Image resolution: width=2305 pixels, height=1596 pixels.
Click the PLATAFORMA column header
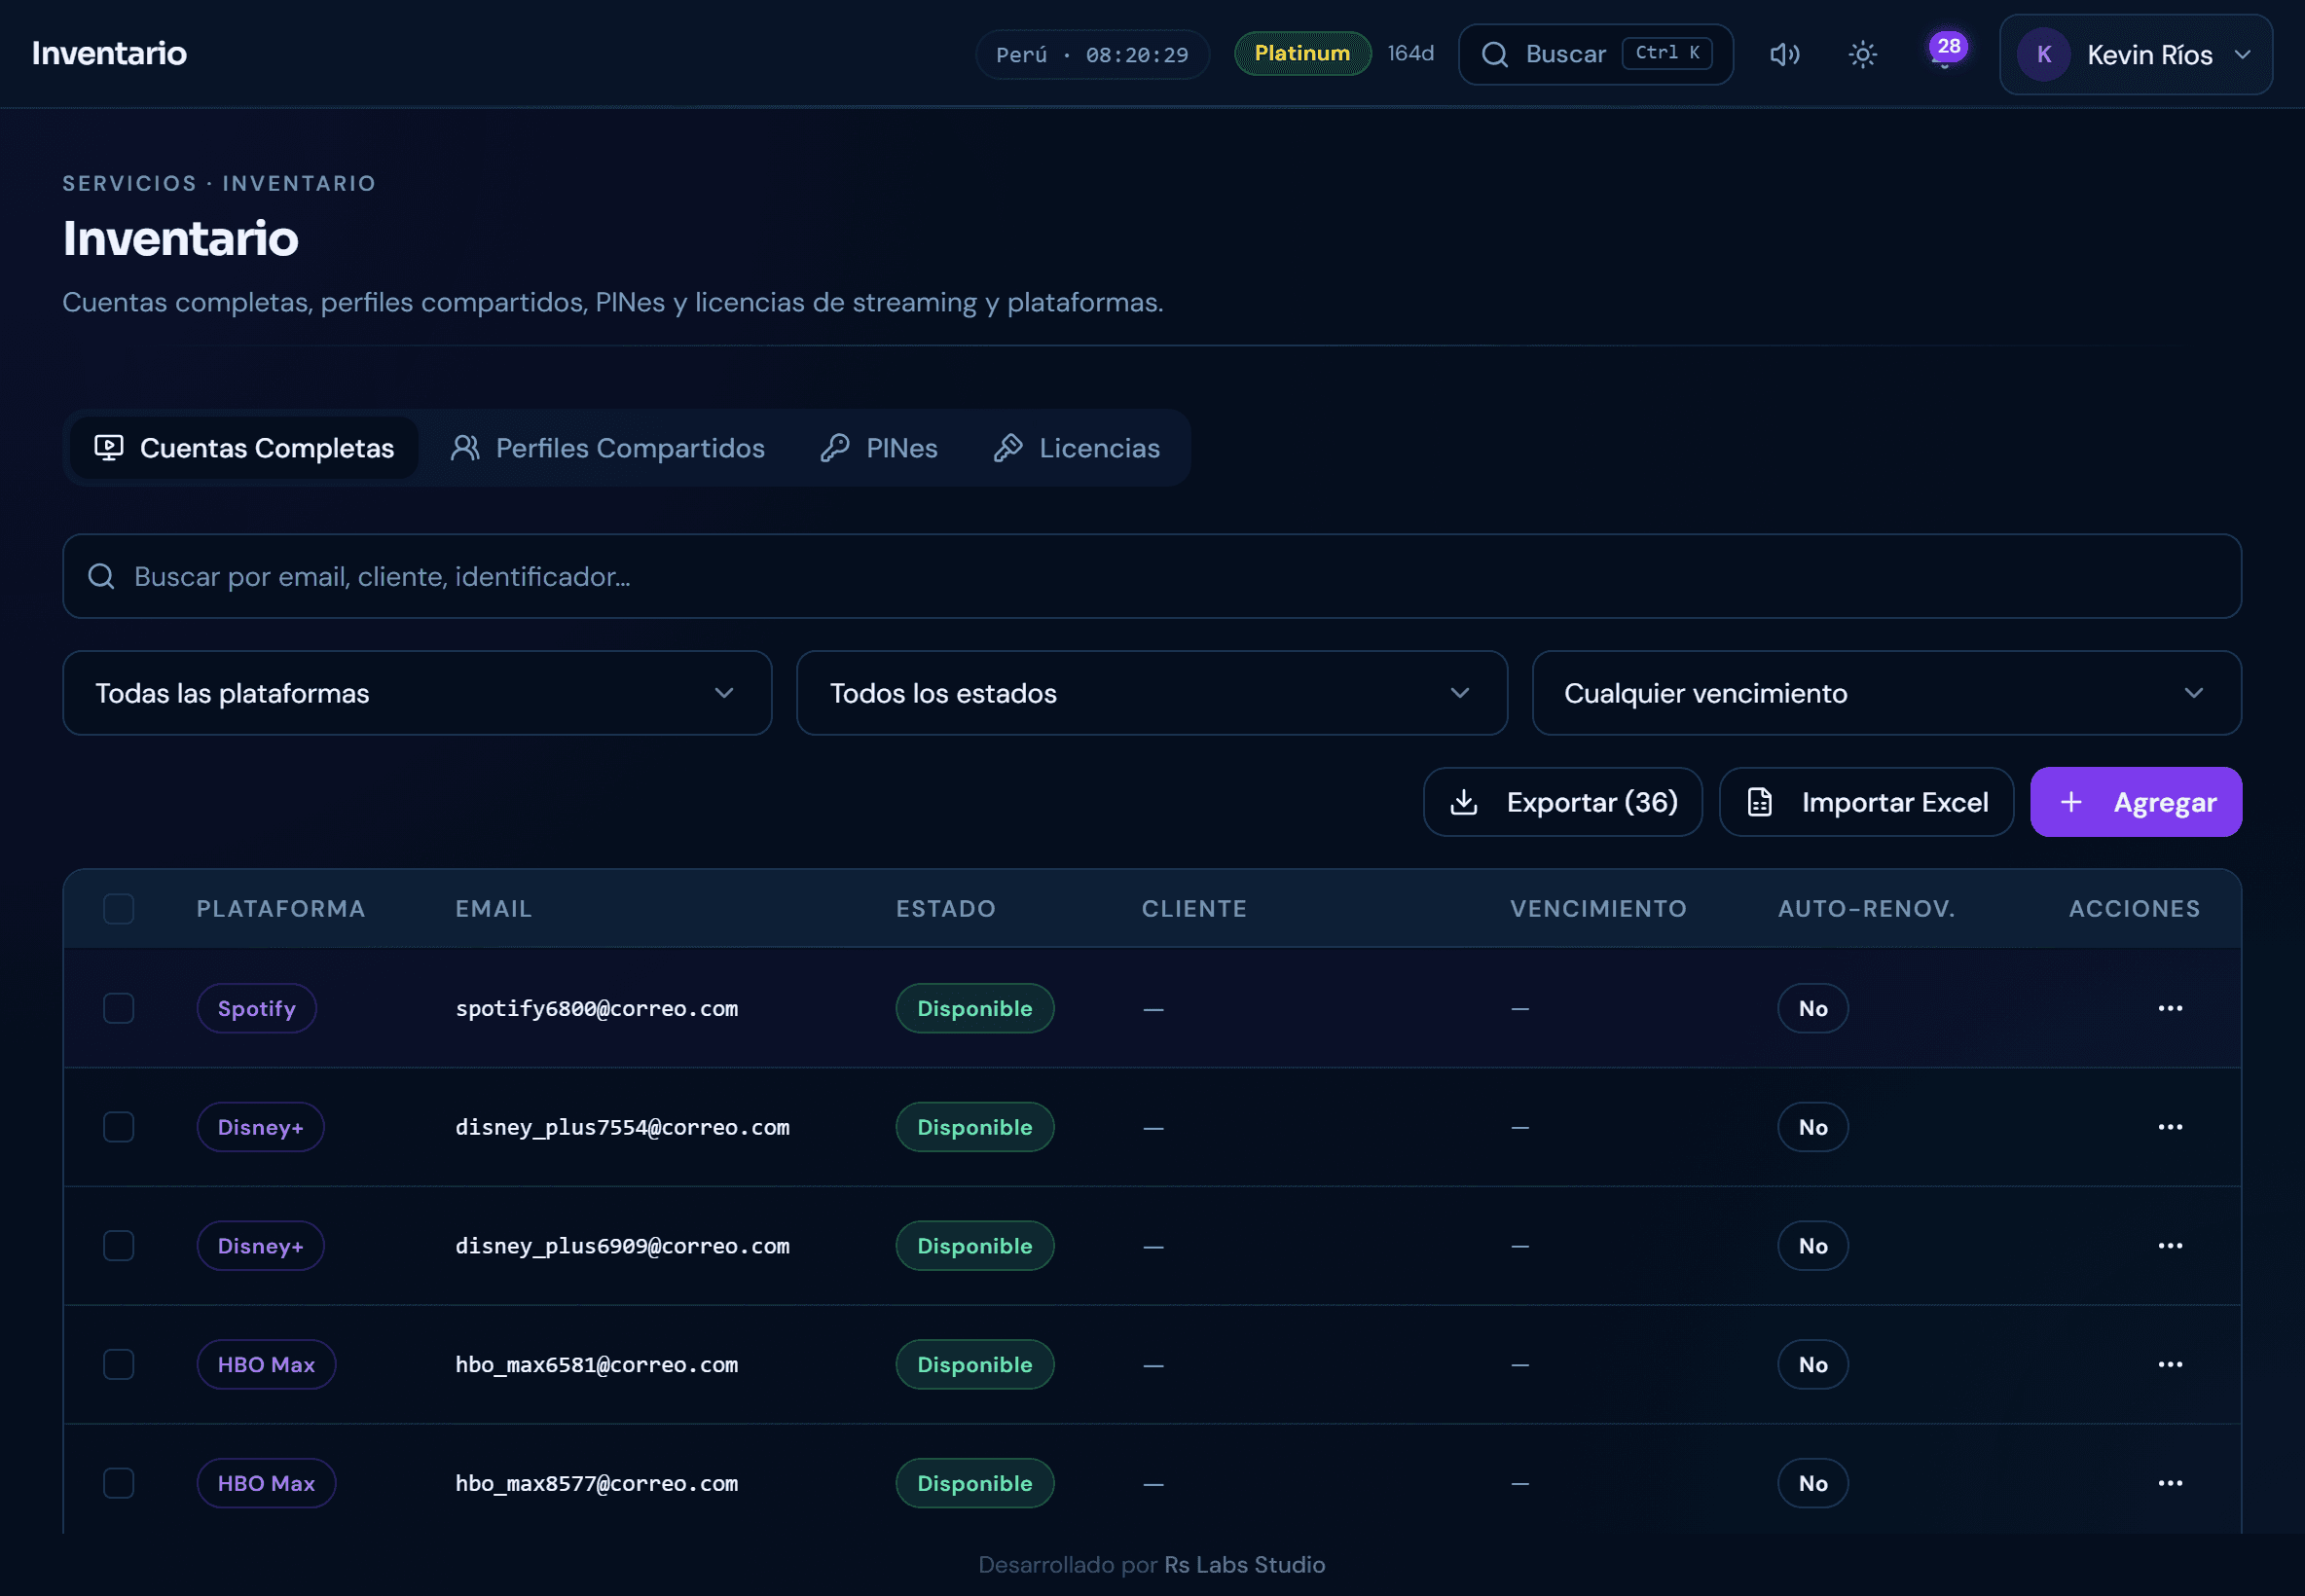[281, 908]
